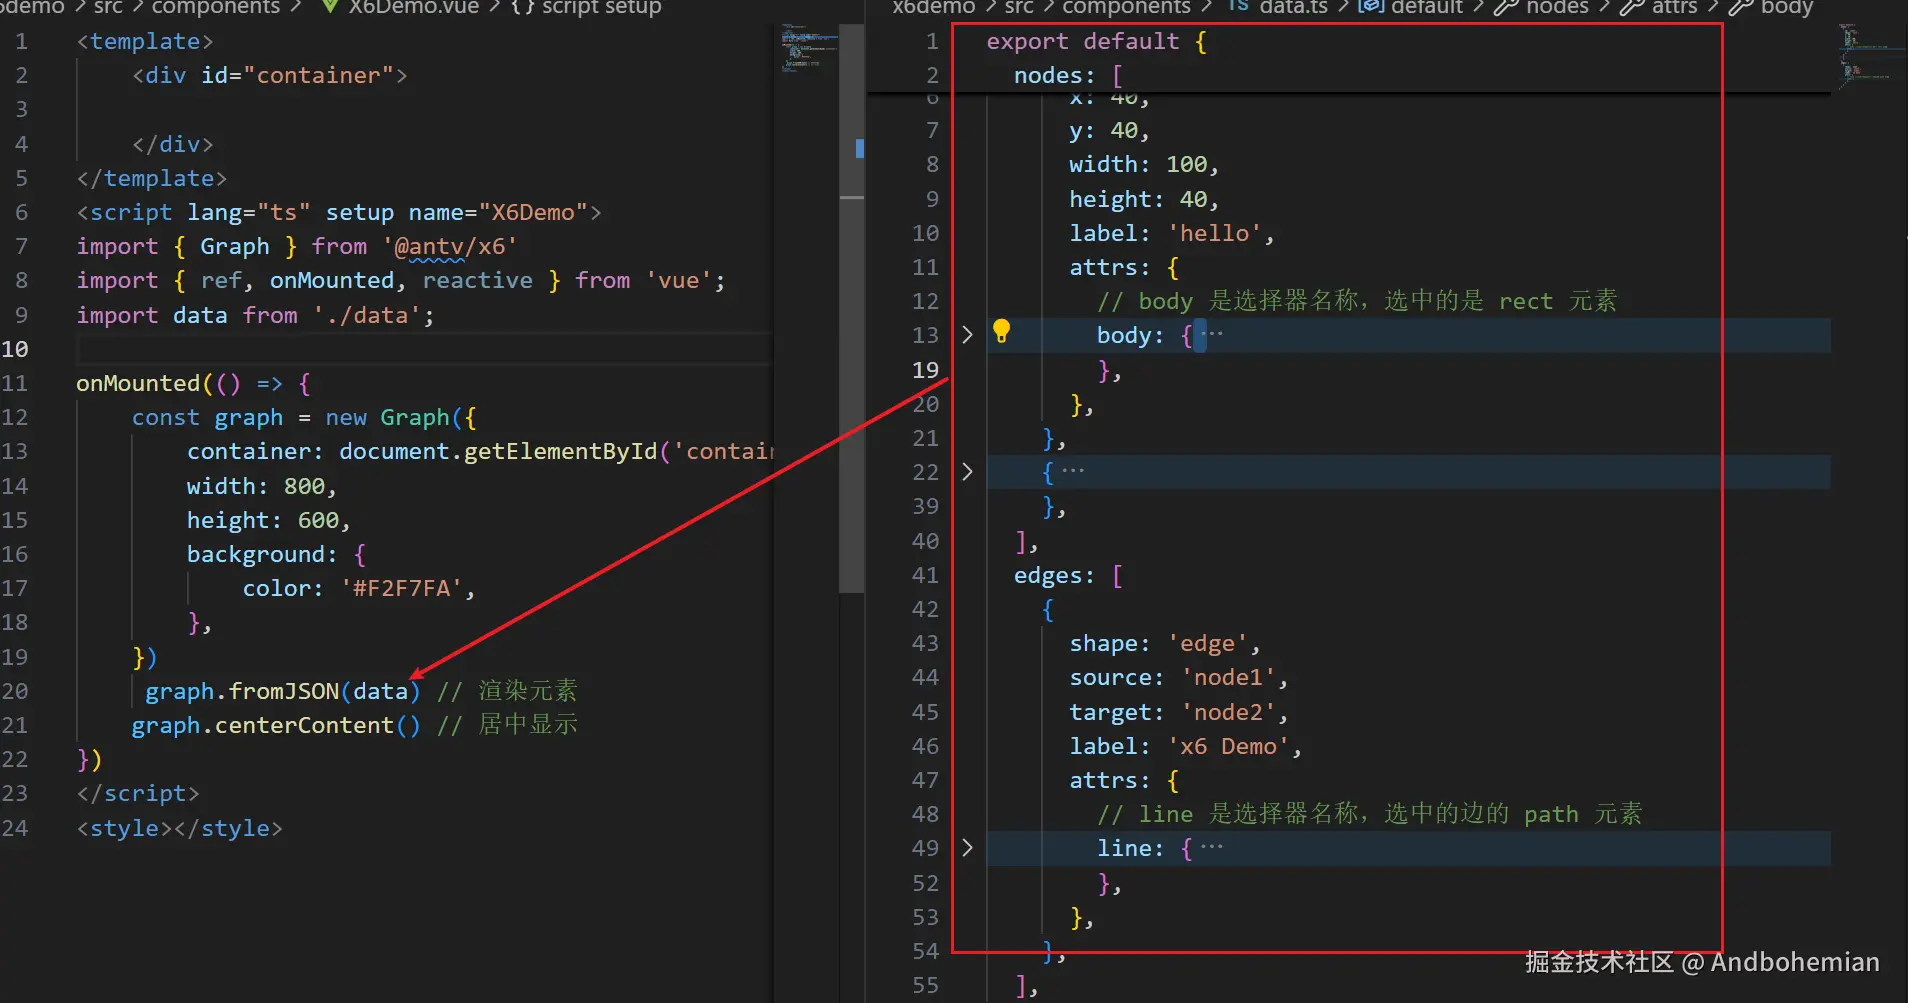The width and height of the screenshot is (1908, 1003).
Task: Open 'script setup' breadcrumb item
Action: click(x=602, y=7)
